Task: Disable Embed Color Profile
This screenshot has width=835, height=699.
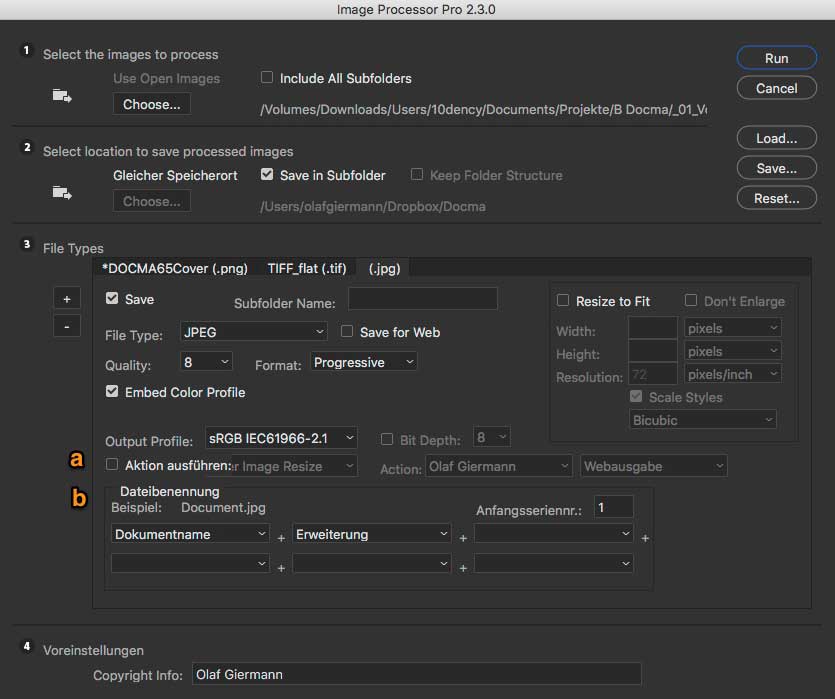Action: point(113,392)
